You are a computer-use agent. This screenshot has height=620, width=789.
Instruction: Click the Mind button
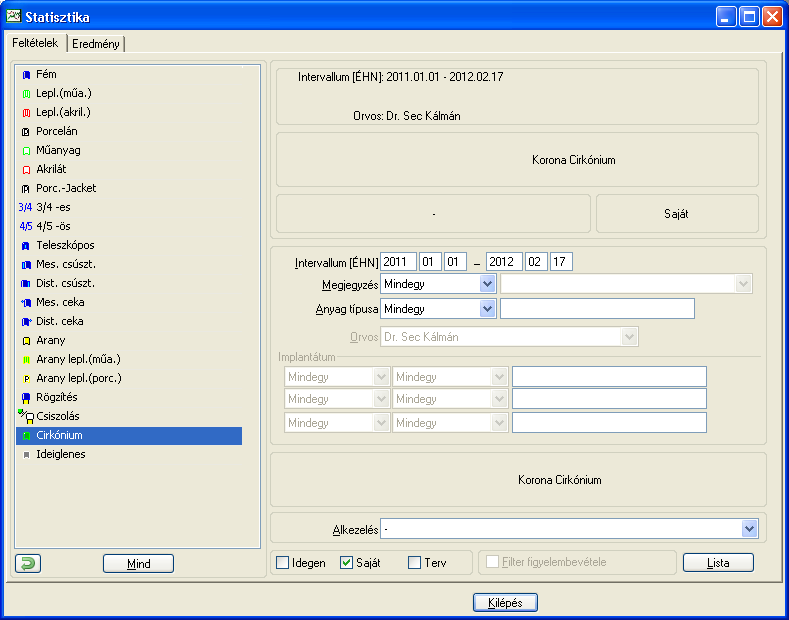(x=138, y=564)
